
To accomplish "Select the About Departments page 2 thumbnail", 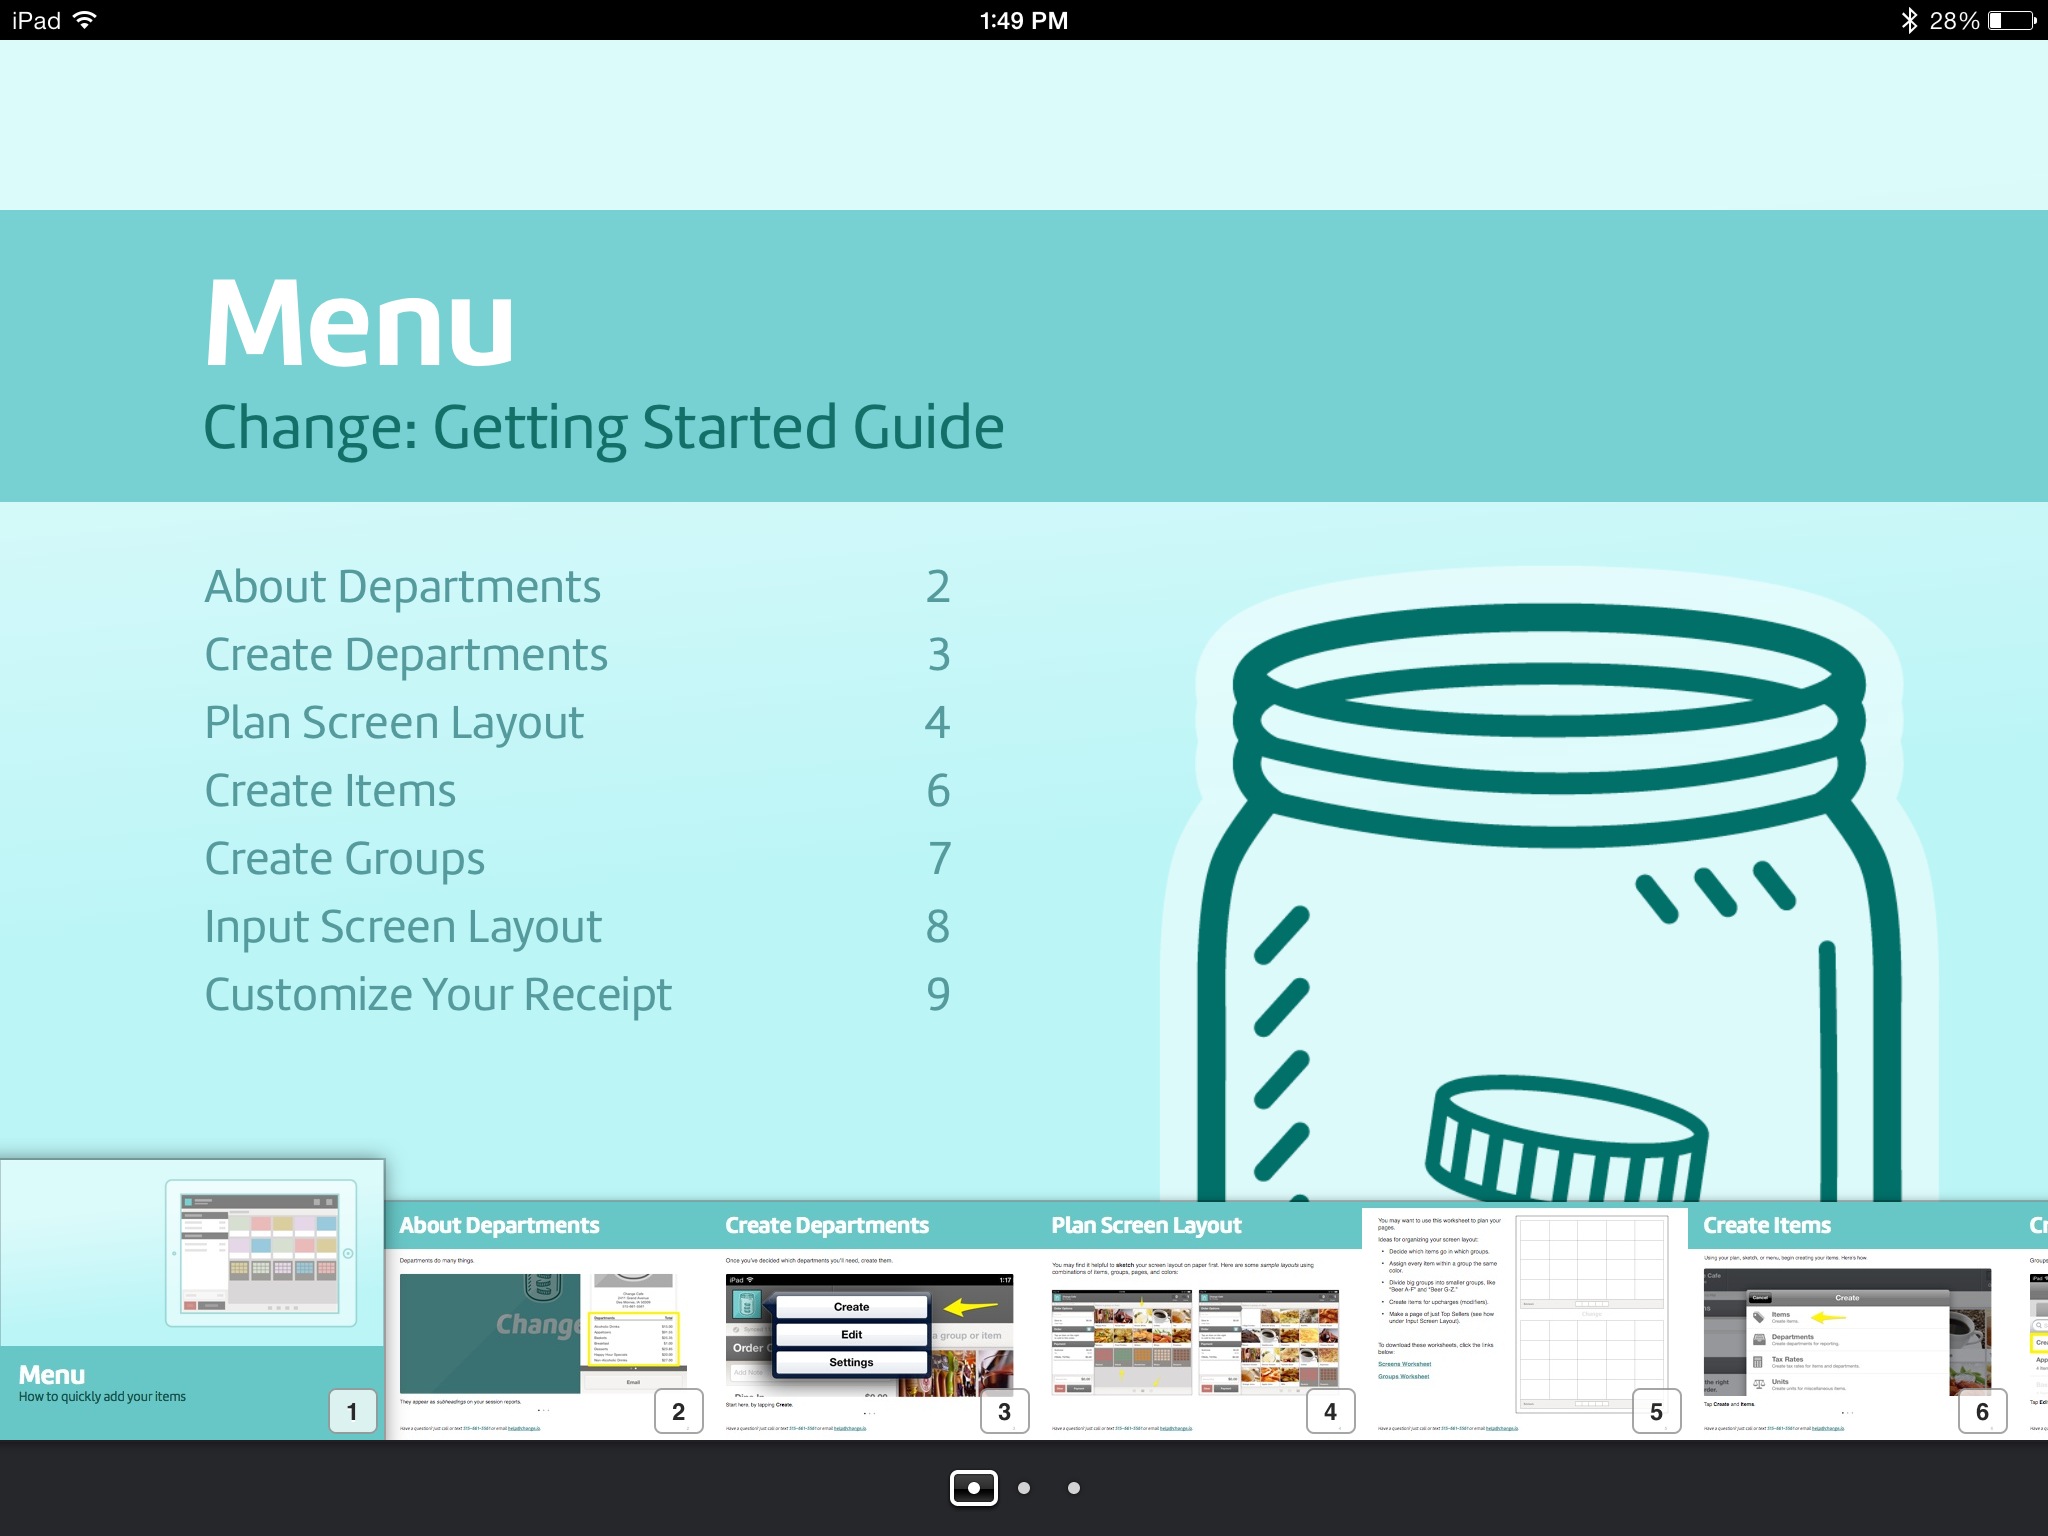I will point(548,1320).
